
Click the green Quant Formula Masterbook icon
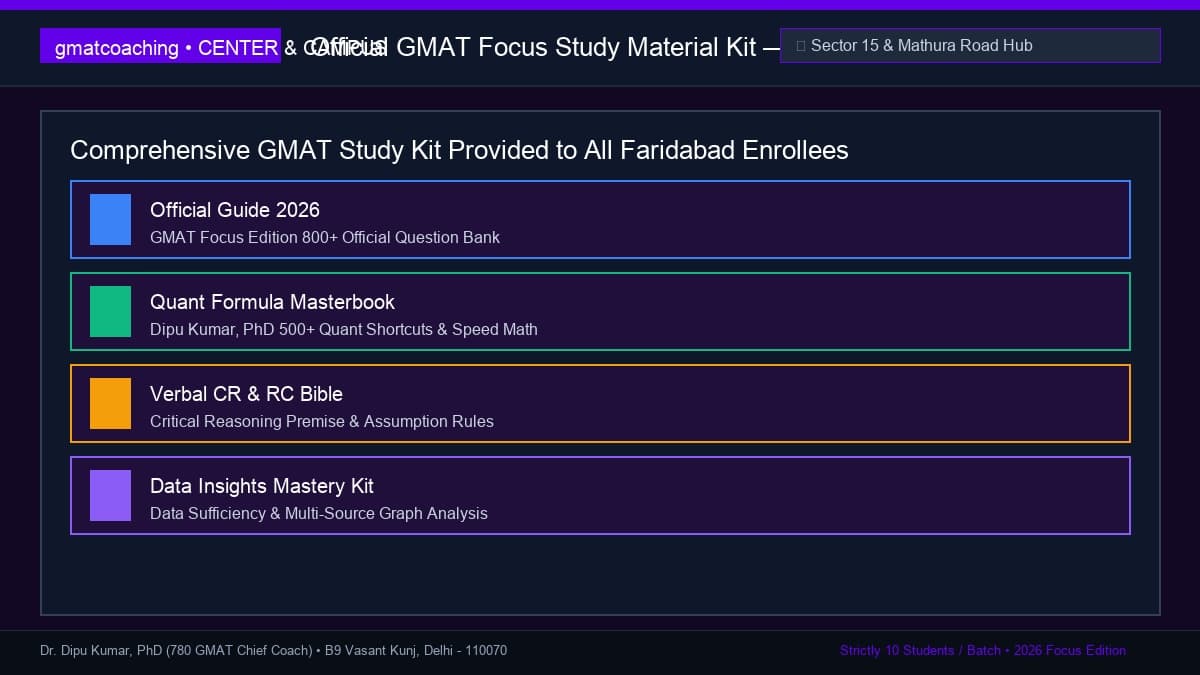tap(110, 311)
